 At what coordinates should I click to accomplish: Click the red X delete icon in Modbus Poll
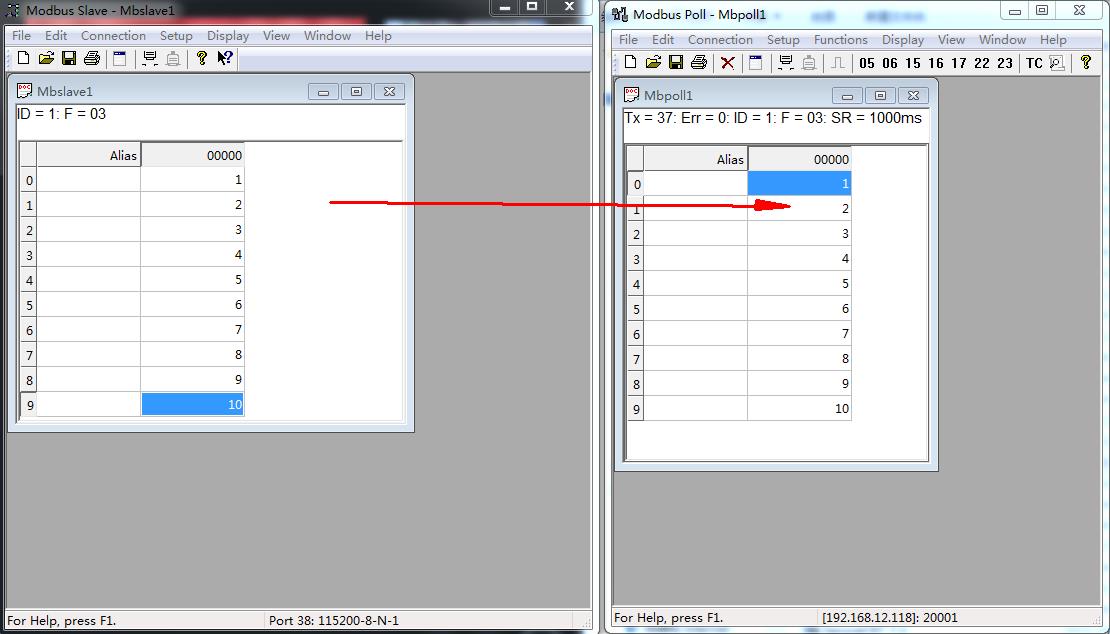(727, 63)
